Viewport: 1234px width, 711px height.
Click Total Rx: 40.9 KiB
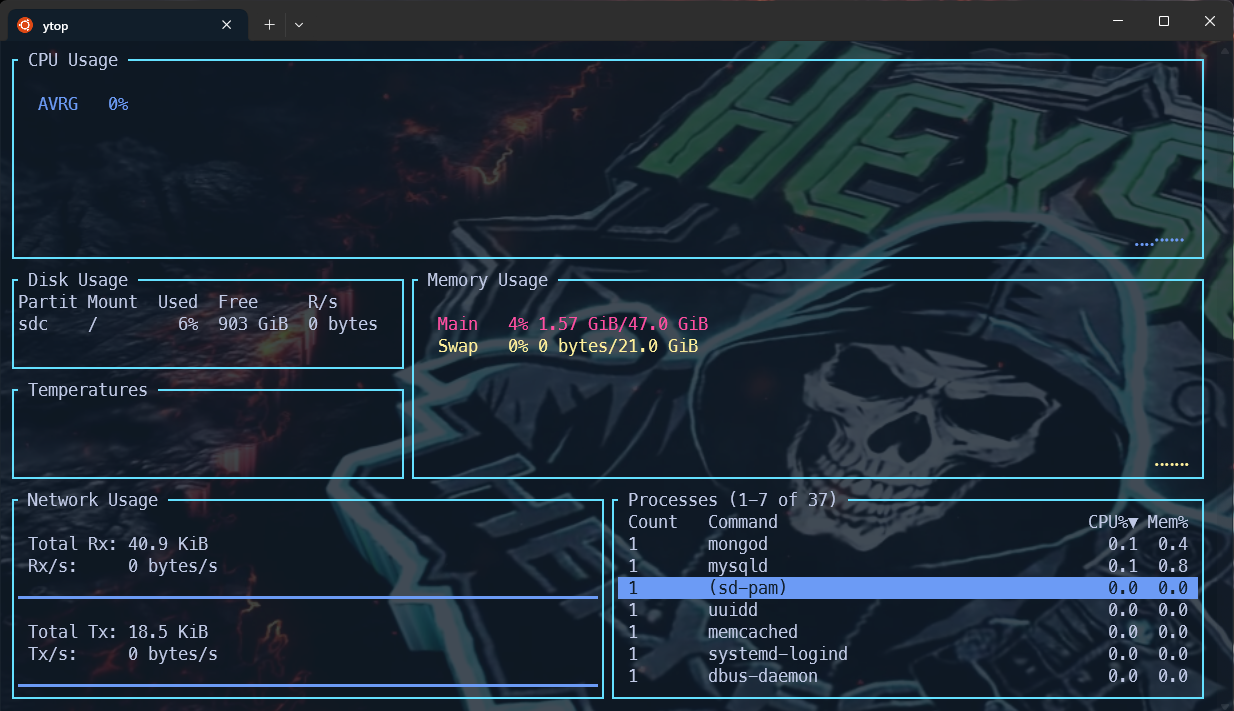118,544
